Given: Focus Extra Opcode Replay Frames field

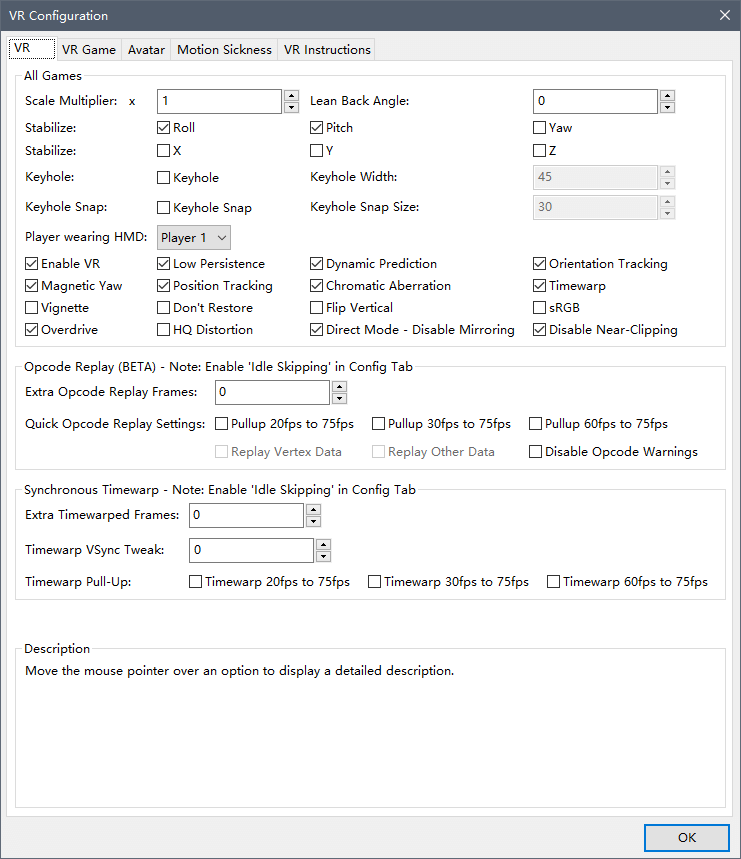Looking at the screenshot, I should (272, 393).
